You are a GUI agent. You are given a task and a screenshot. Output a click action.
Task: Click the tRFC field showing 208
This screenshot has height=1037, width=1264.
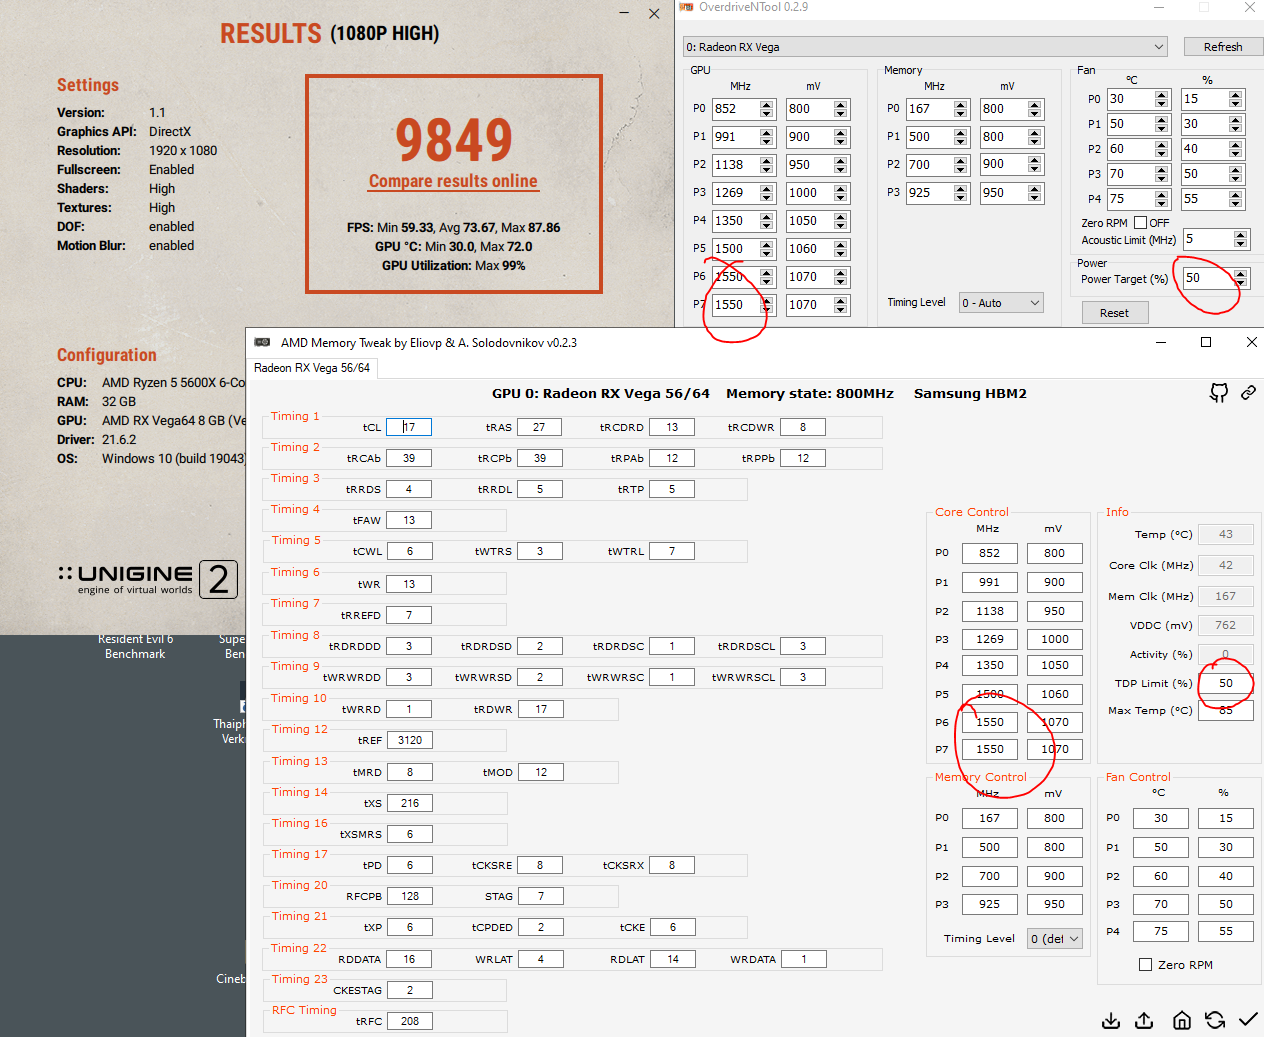[410, 1021]
